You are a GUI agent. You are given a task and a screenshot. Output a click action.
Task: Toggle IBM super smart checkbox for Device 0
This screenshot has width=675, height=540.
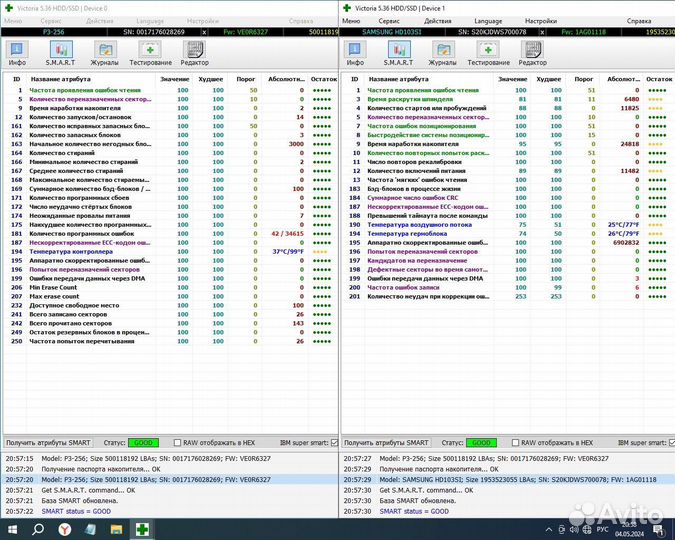pyautogui.click(x=331, y=442)
